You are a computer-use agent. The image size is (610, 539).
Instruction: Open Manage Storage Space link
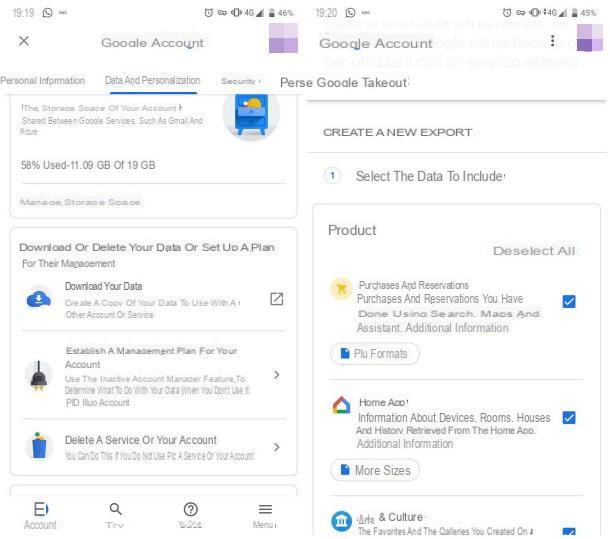pos(80,202)
